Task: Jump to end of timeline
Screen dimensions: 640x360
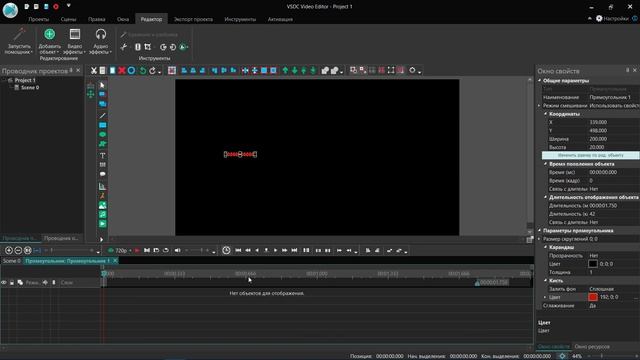Action: click(294, 250)
